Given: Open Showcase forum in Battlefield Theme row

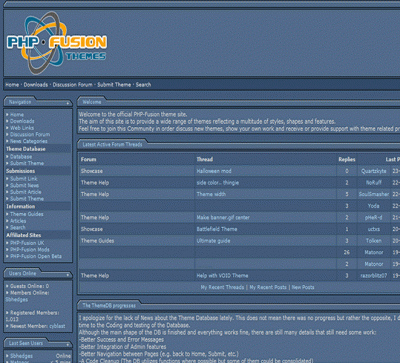Looking at the screenshot, I should 92,229.
